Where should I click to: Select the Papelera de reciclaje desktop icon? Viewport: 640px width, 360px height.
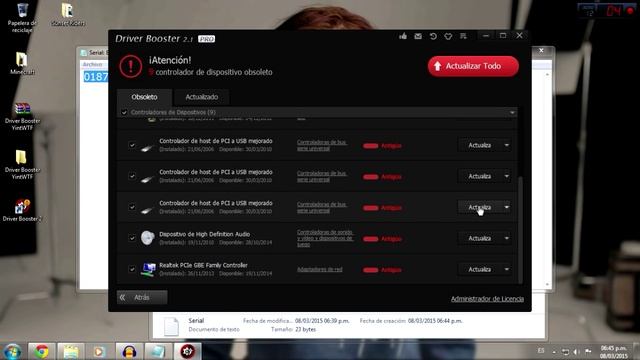[22, 18]
